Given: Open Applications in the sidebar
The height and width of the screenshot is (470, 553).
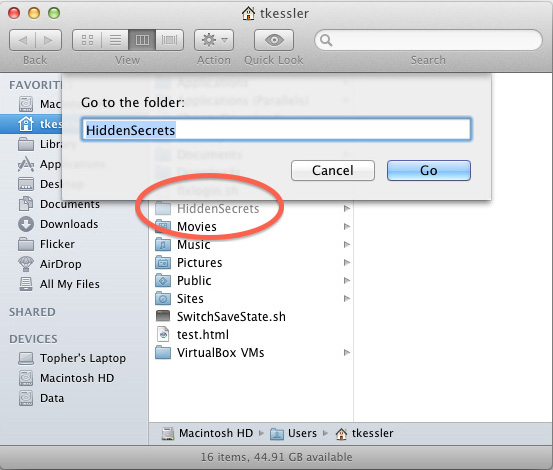Looking at the screenshot, I should pos(40,164).
